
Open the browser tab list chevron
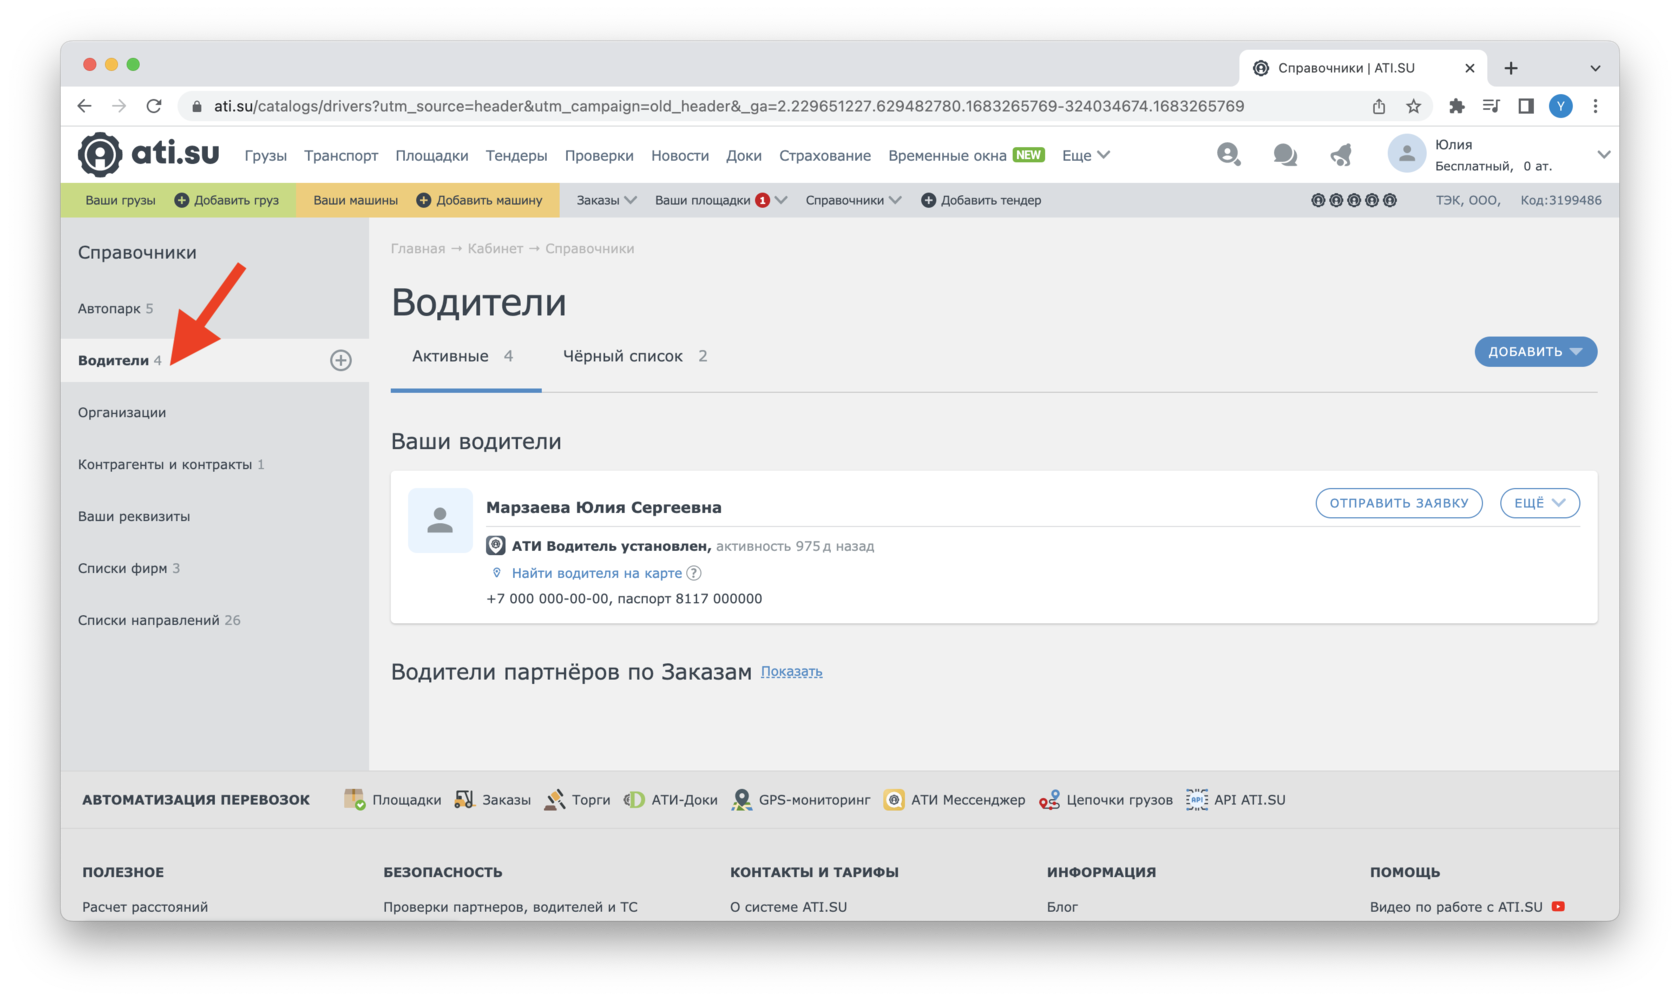coord(1595,68)
